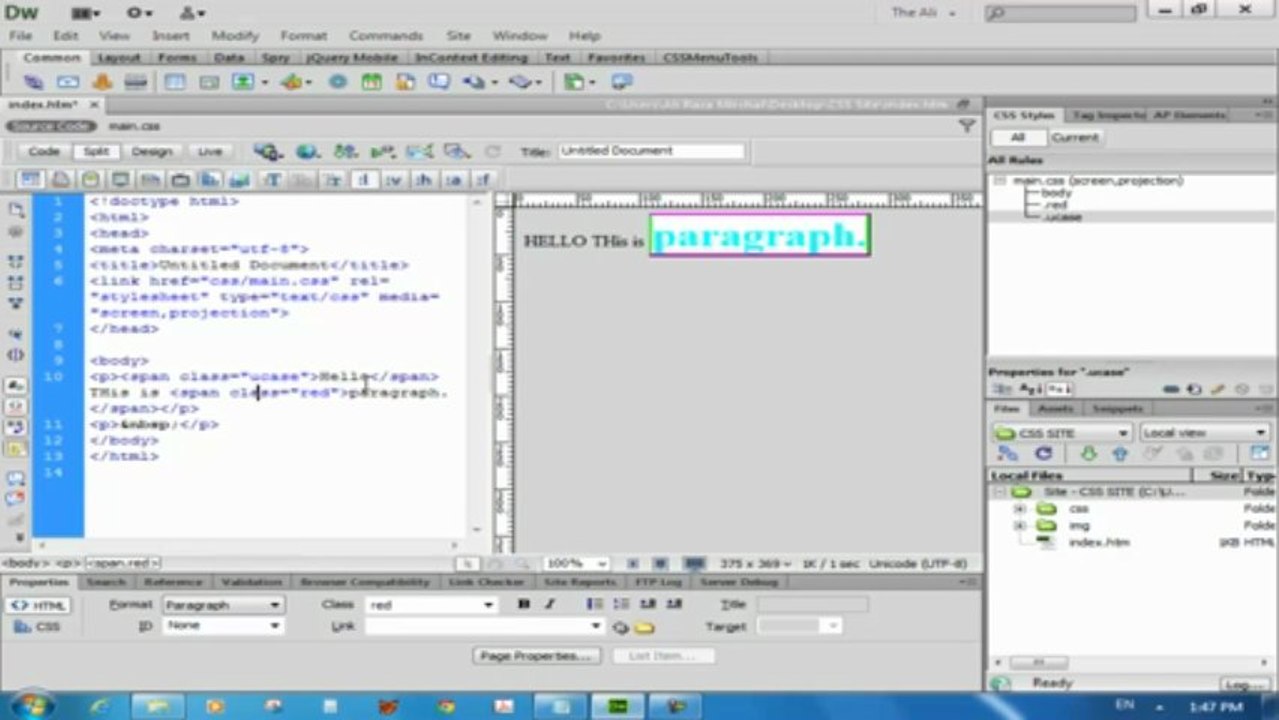Toggle Source Code file view
The width and height of the screenshot is (1279, 720).
pyautogui.click(x=52, y=126)
